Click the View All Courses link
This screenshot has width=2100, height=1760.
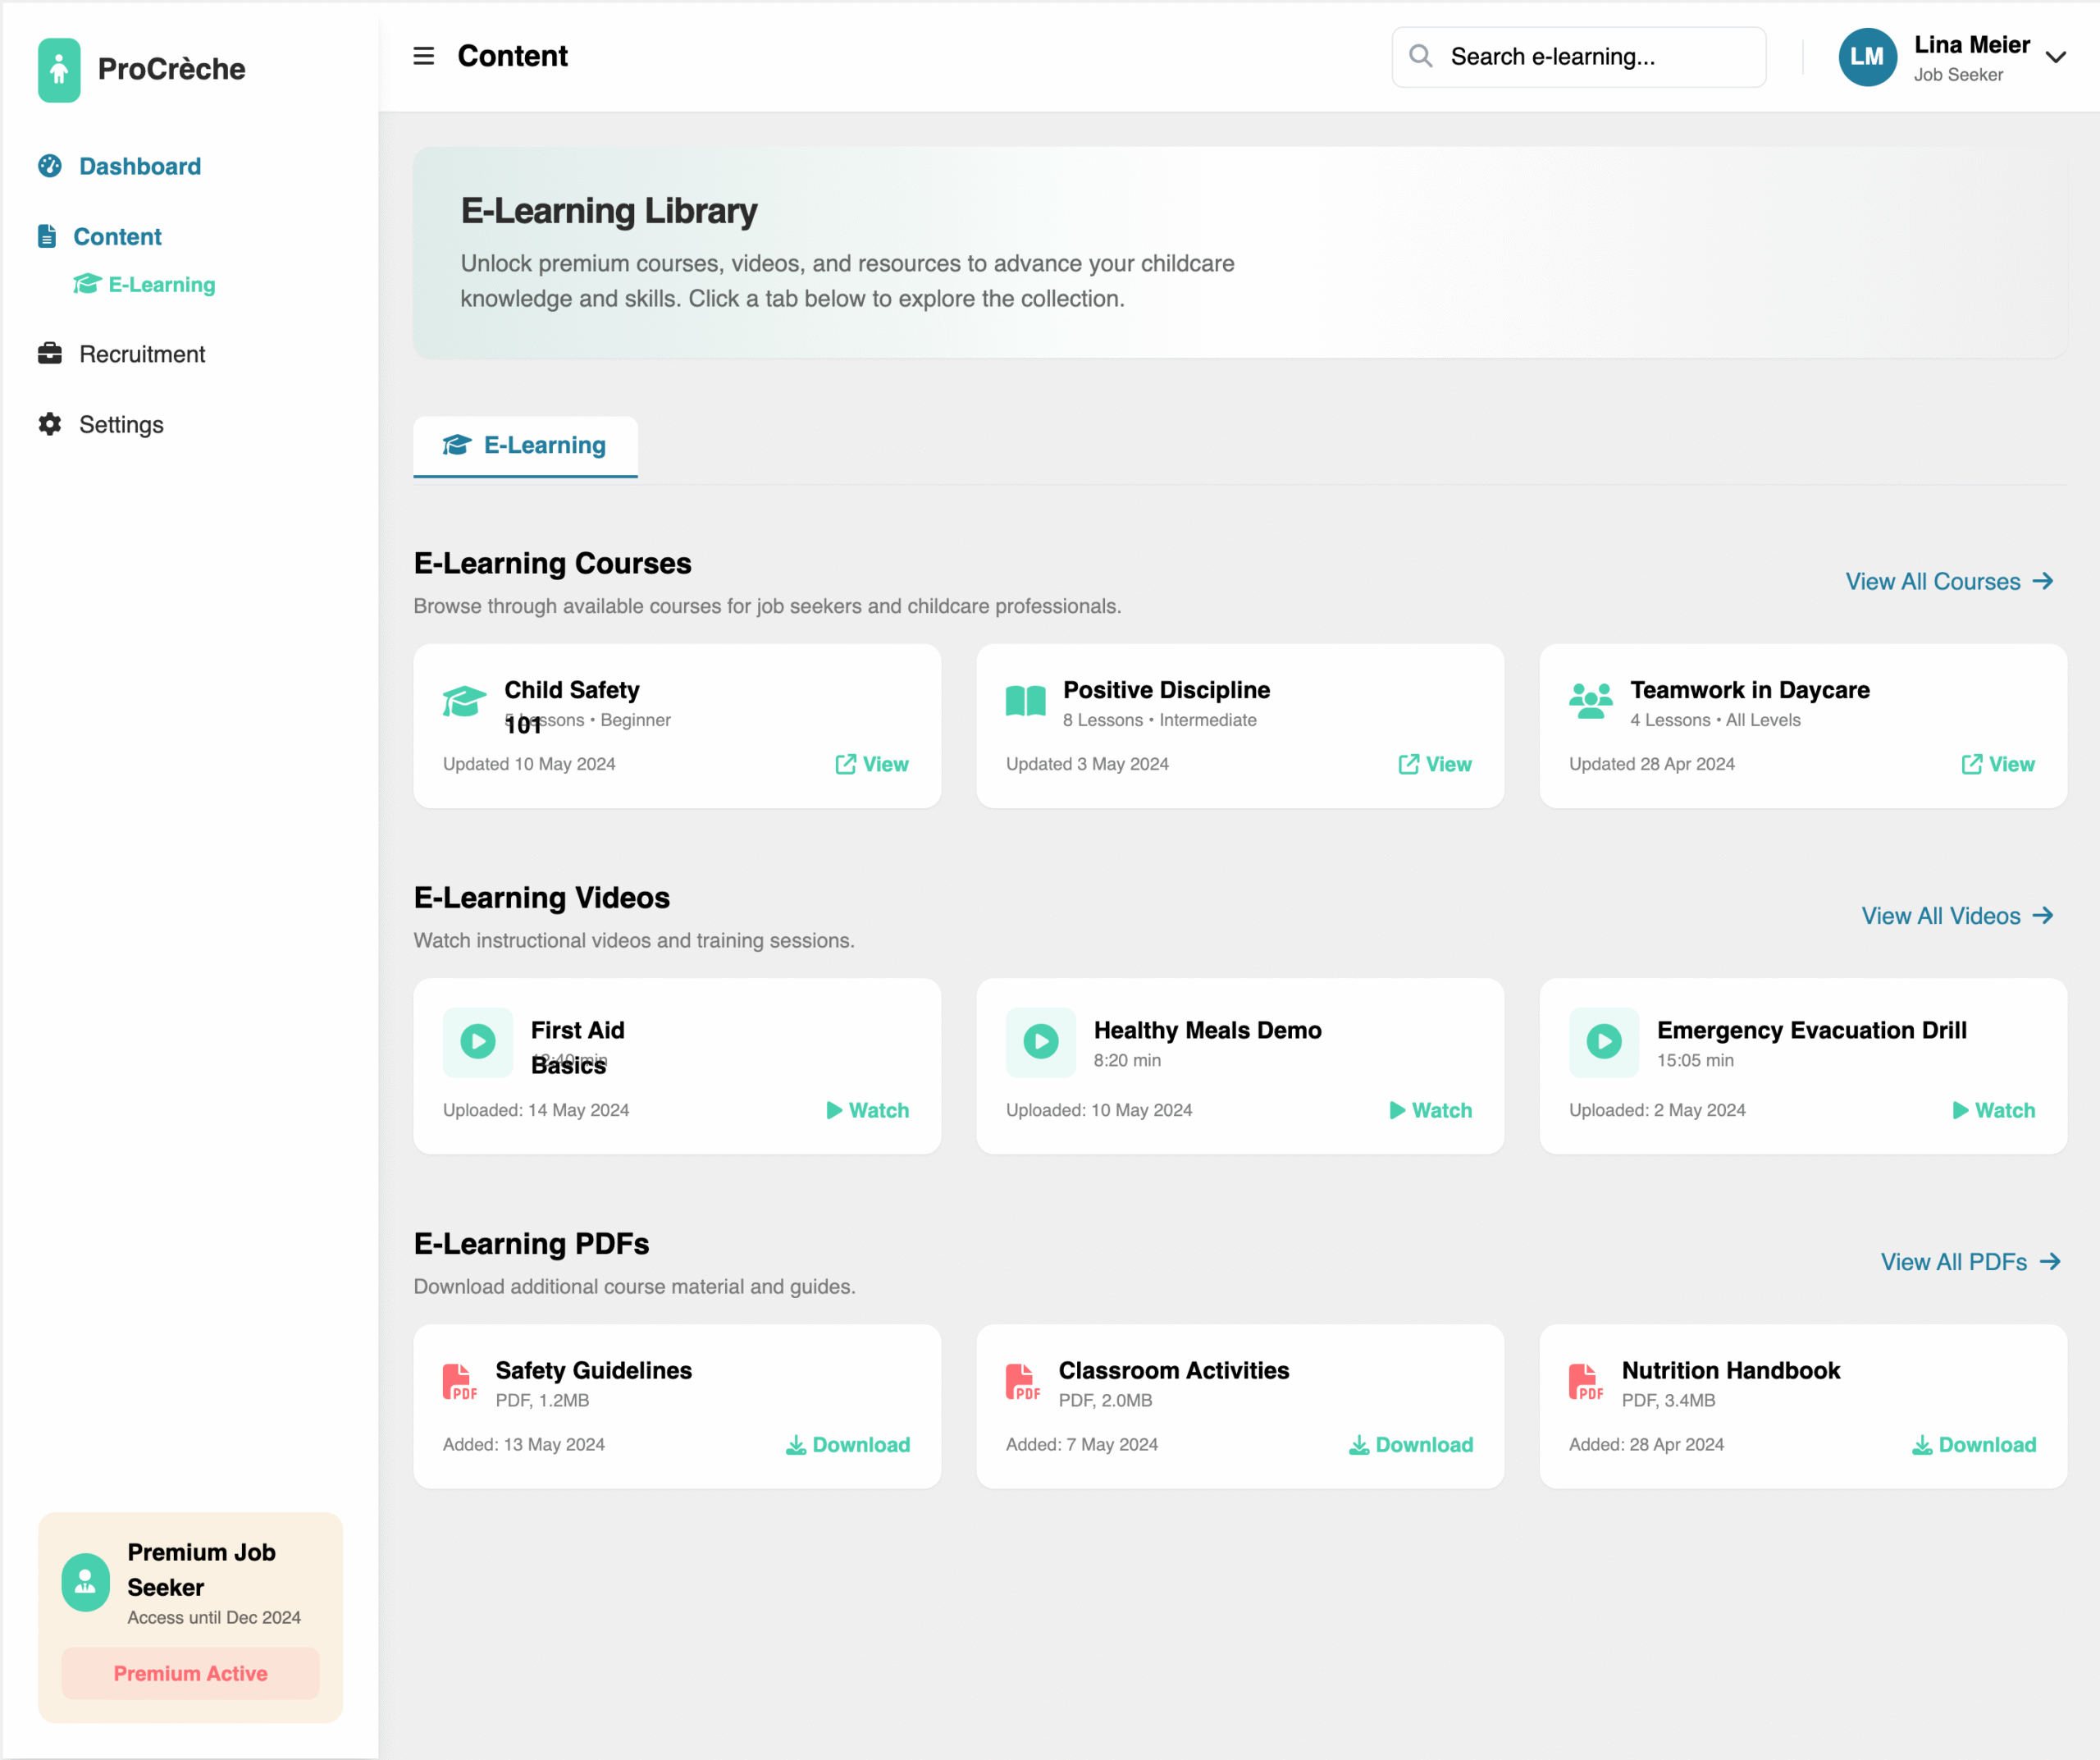[1948, 581]
